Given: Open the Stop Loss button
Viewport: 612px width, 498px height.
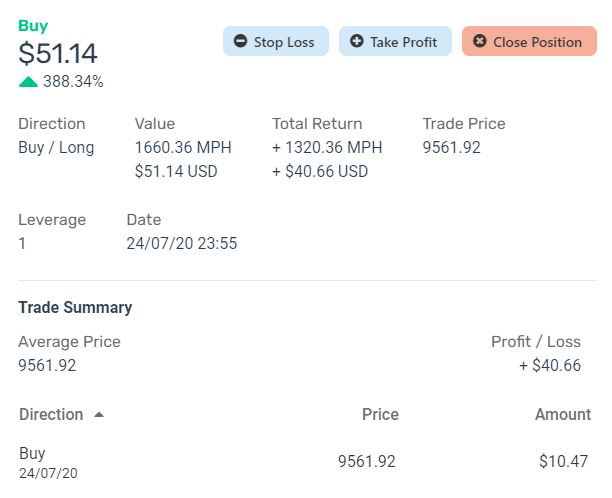Looking at the screenshot, I should (x=276, y=41).
